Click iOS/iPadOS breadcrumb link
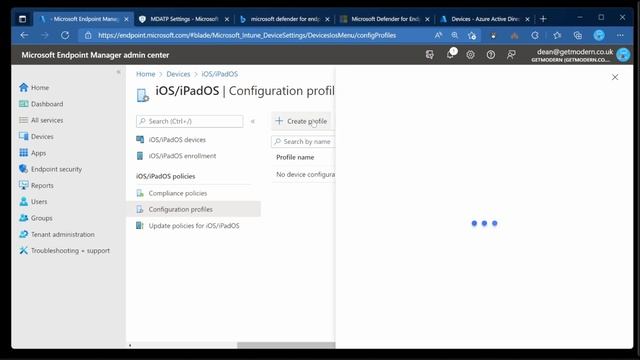This screenshot has width=640, height=360. point(220,74)
